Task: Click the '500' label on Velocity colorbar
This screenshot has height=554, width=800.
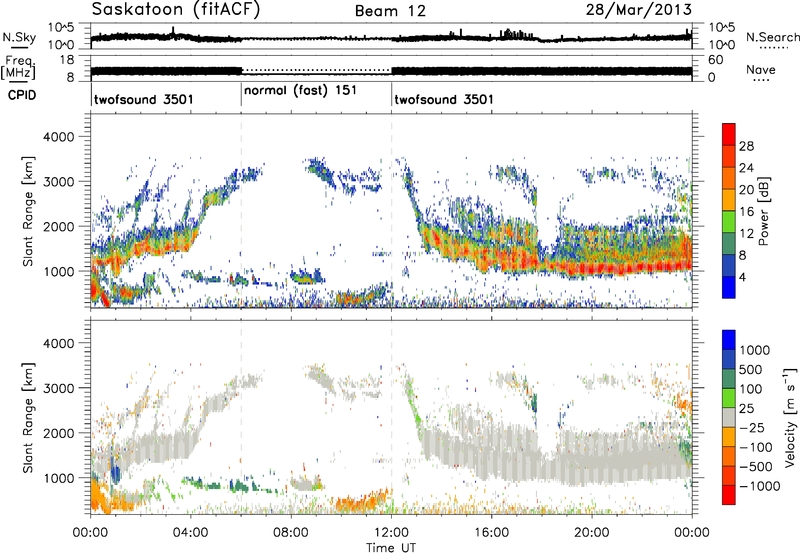Action: (x=751, y=370)
